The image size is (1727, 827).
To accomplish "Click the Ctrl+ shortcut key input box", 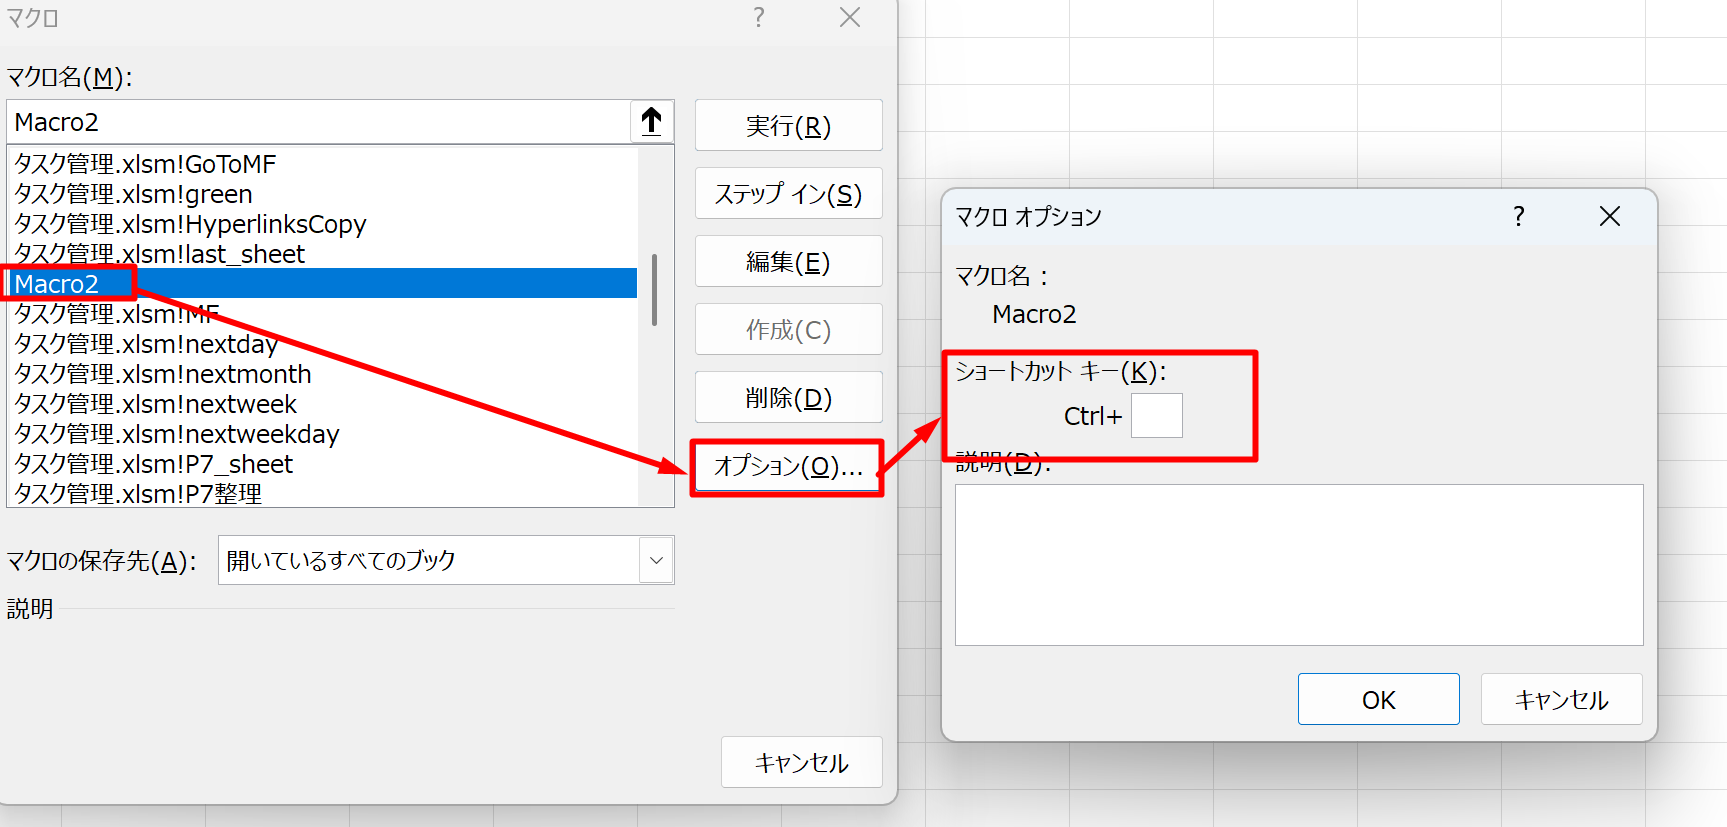I will [1156, 416].
